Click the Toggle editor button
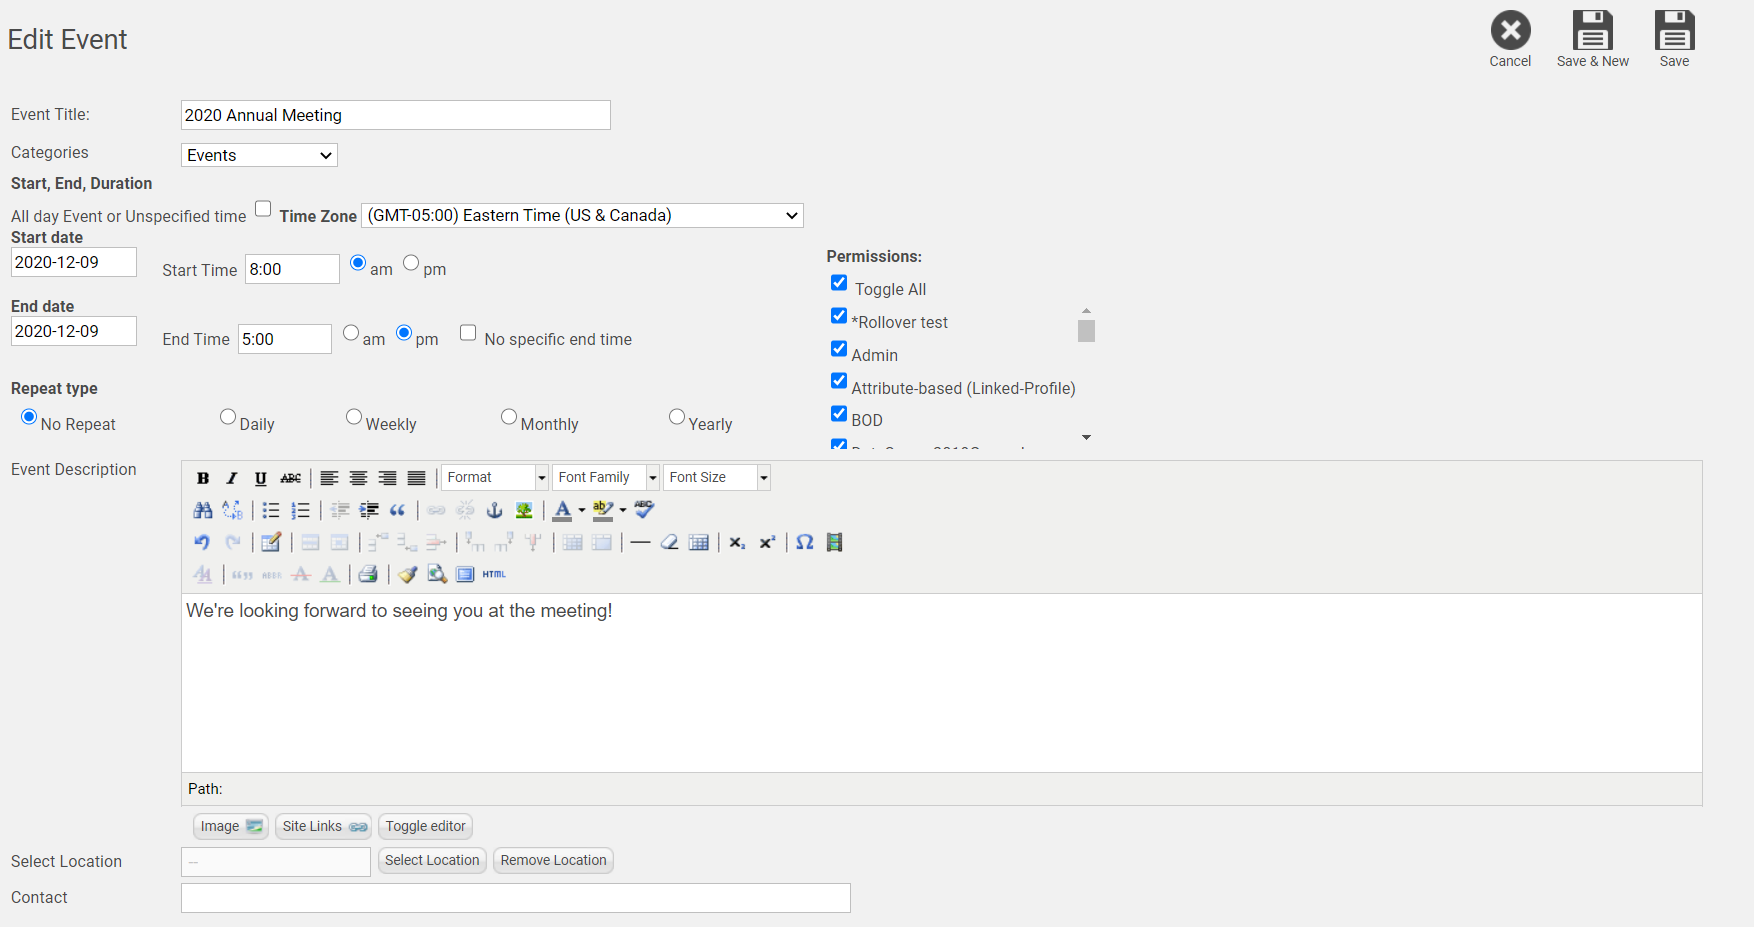This screenshot has width=1754, height=927. click(x=425, y=826)
